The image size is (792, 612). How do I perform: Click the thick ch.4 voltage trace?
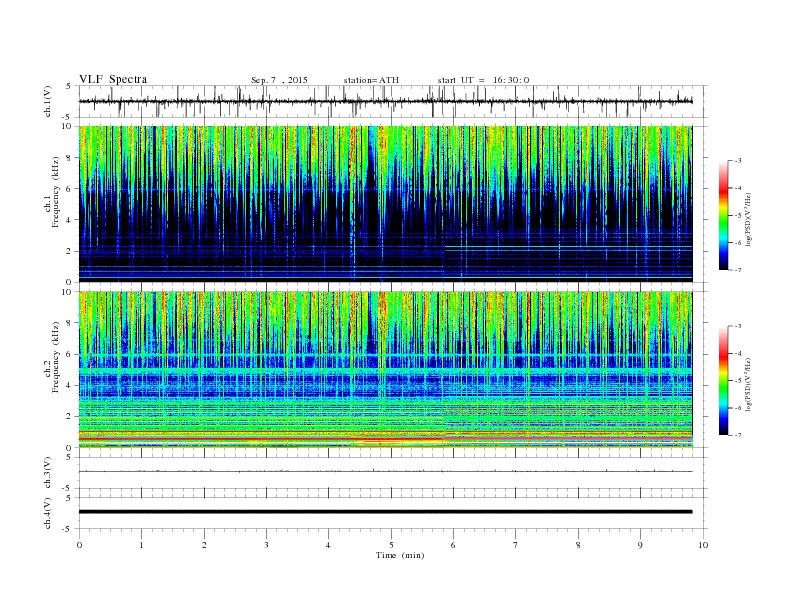pos(385,512)
